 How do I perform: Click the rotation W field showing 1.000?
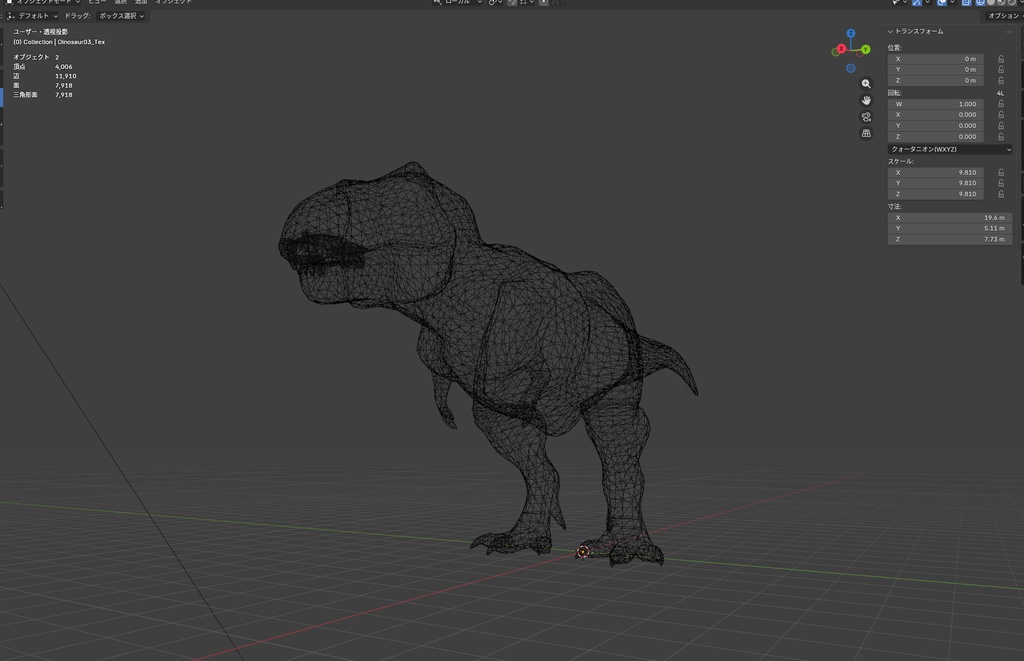click(935, 104)
